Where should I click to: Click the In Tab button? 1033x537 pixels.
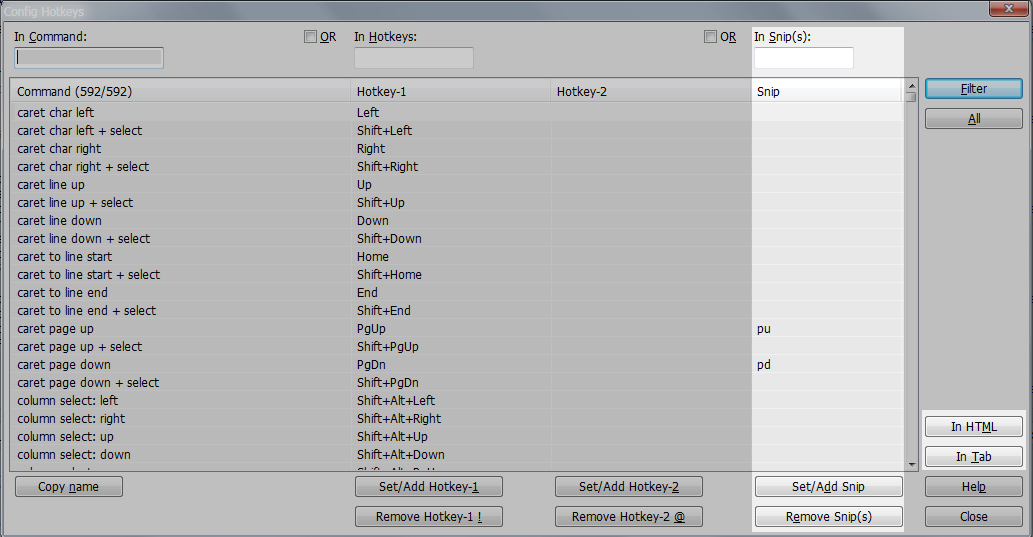pyautogui.click(x=973, y=457)
